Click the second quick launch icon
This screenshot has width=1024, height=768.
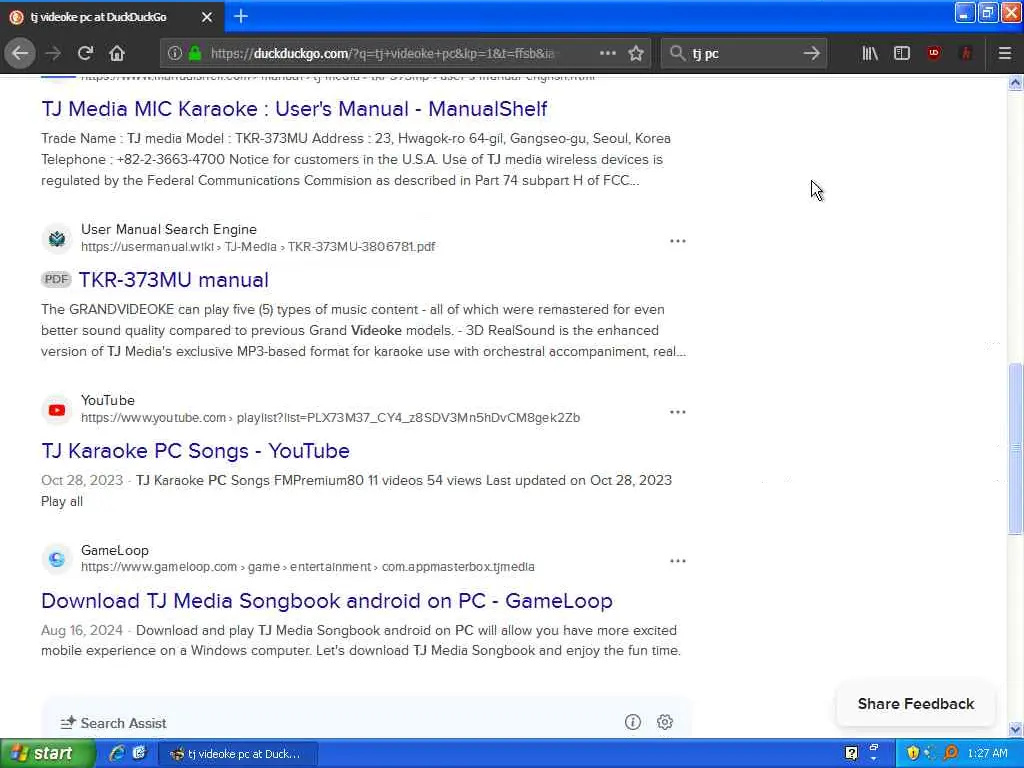pyautogui.click(x=139, y=753)
